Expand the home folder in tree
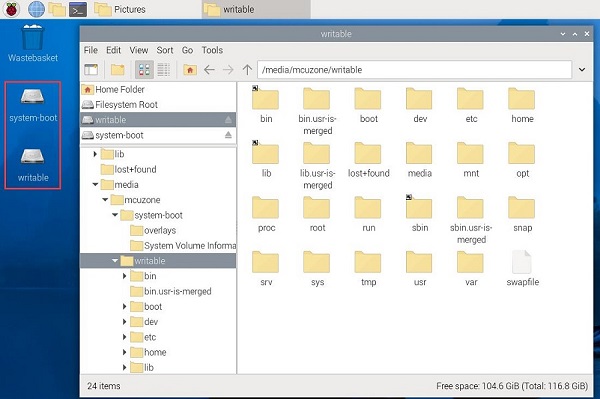This screenshot has width=600, height=399. point(124,352)
